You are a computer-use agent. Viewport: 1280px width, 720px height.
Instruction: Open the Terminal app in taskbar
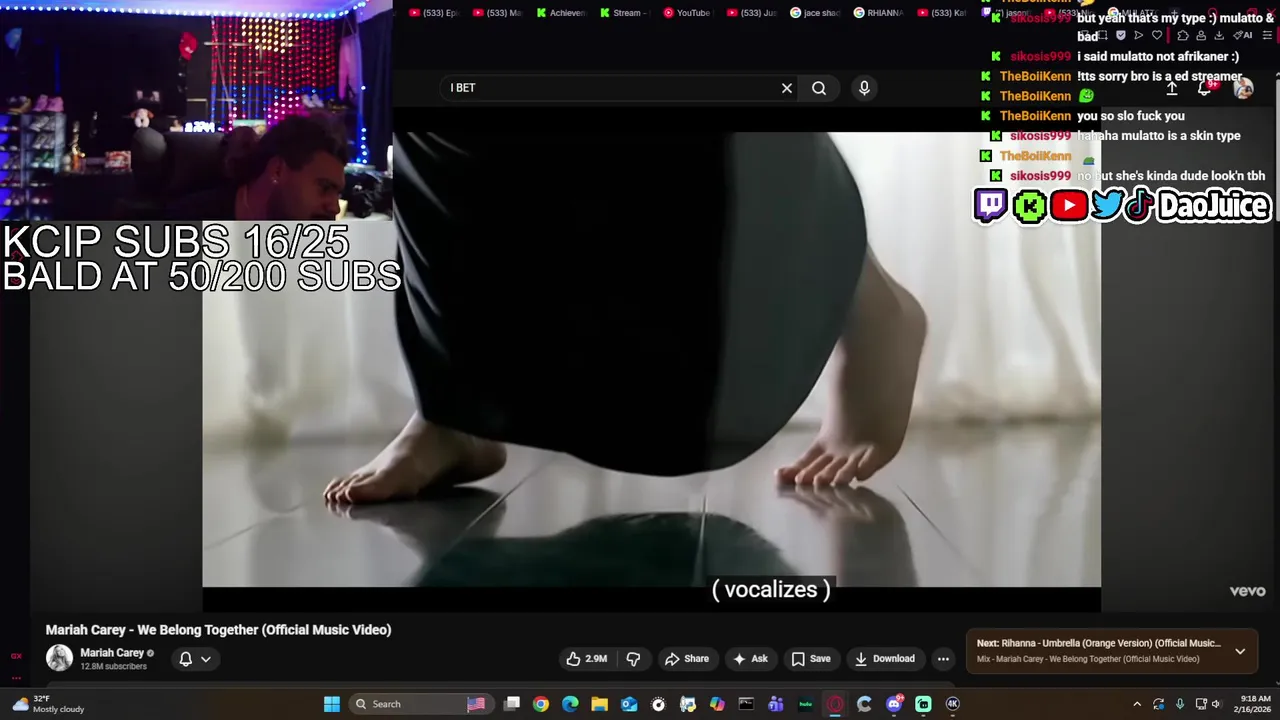click(746, 704)
